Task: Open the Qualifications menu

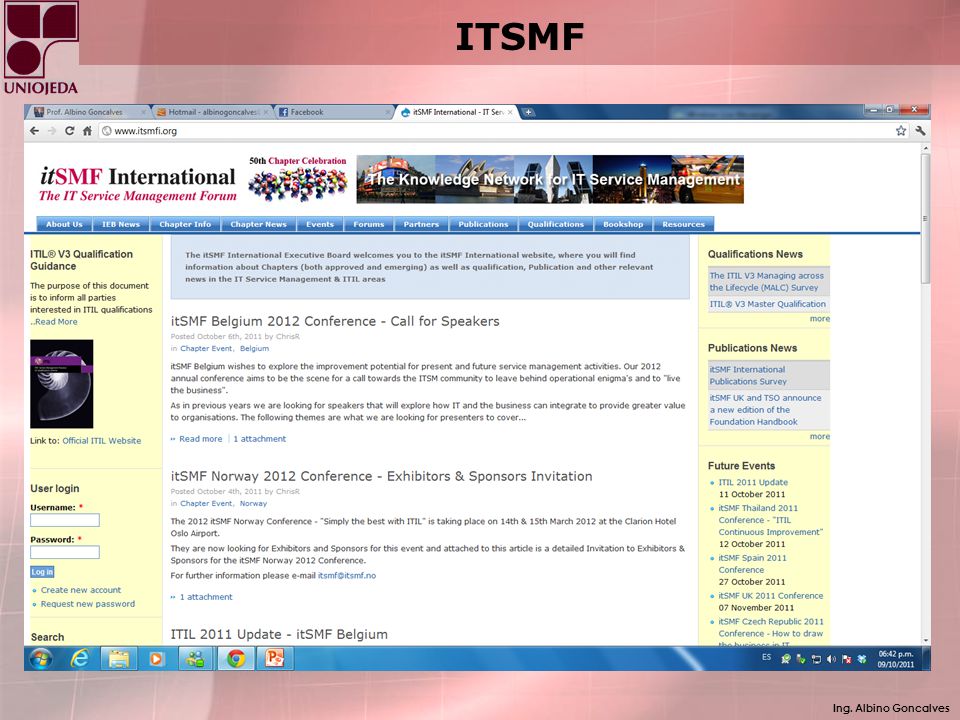Action: click(555, 224)
